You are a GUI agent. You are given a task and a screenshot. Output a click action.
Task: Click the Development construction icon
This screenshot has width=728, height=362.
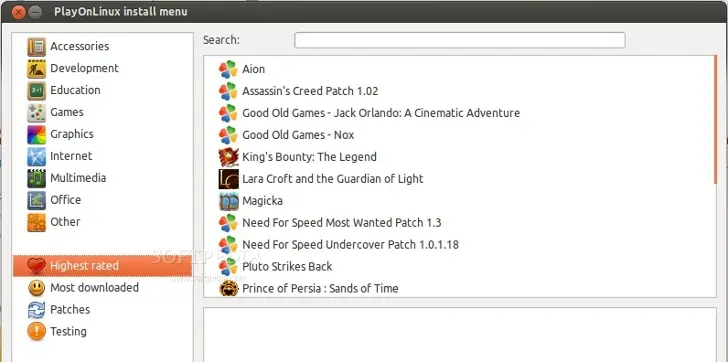click(x=36, y=69)
